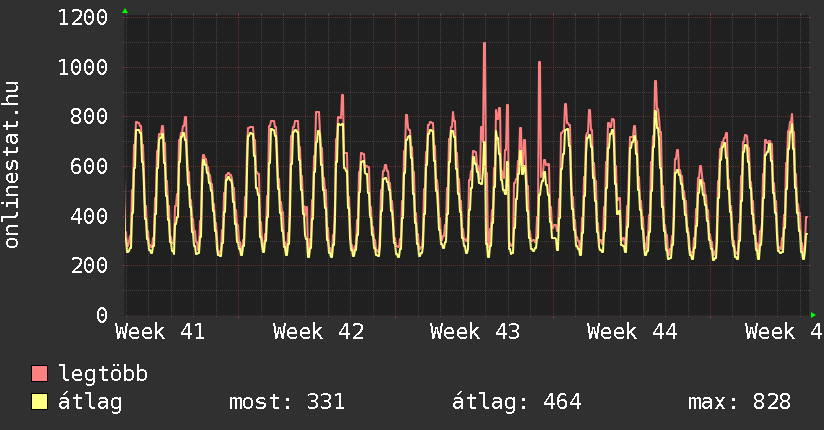Viewport: 824px width, 430px height.
Task: Click the green arrow at x-axis right end
Action: coord(813,314)
